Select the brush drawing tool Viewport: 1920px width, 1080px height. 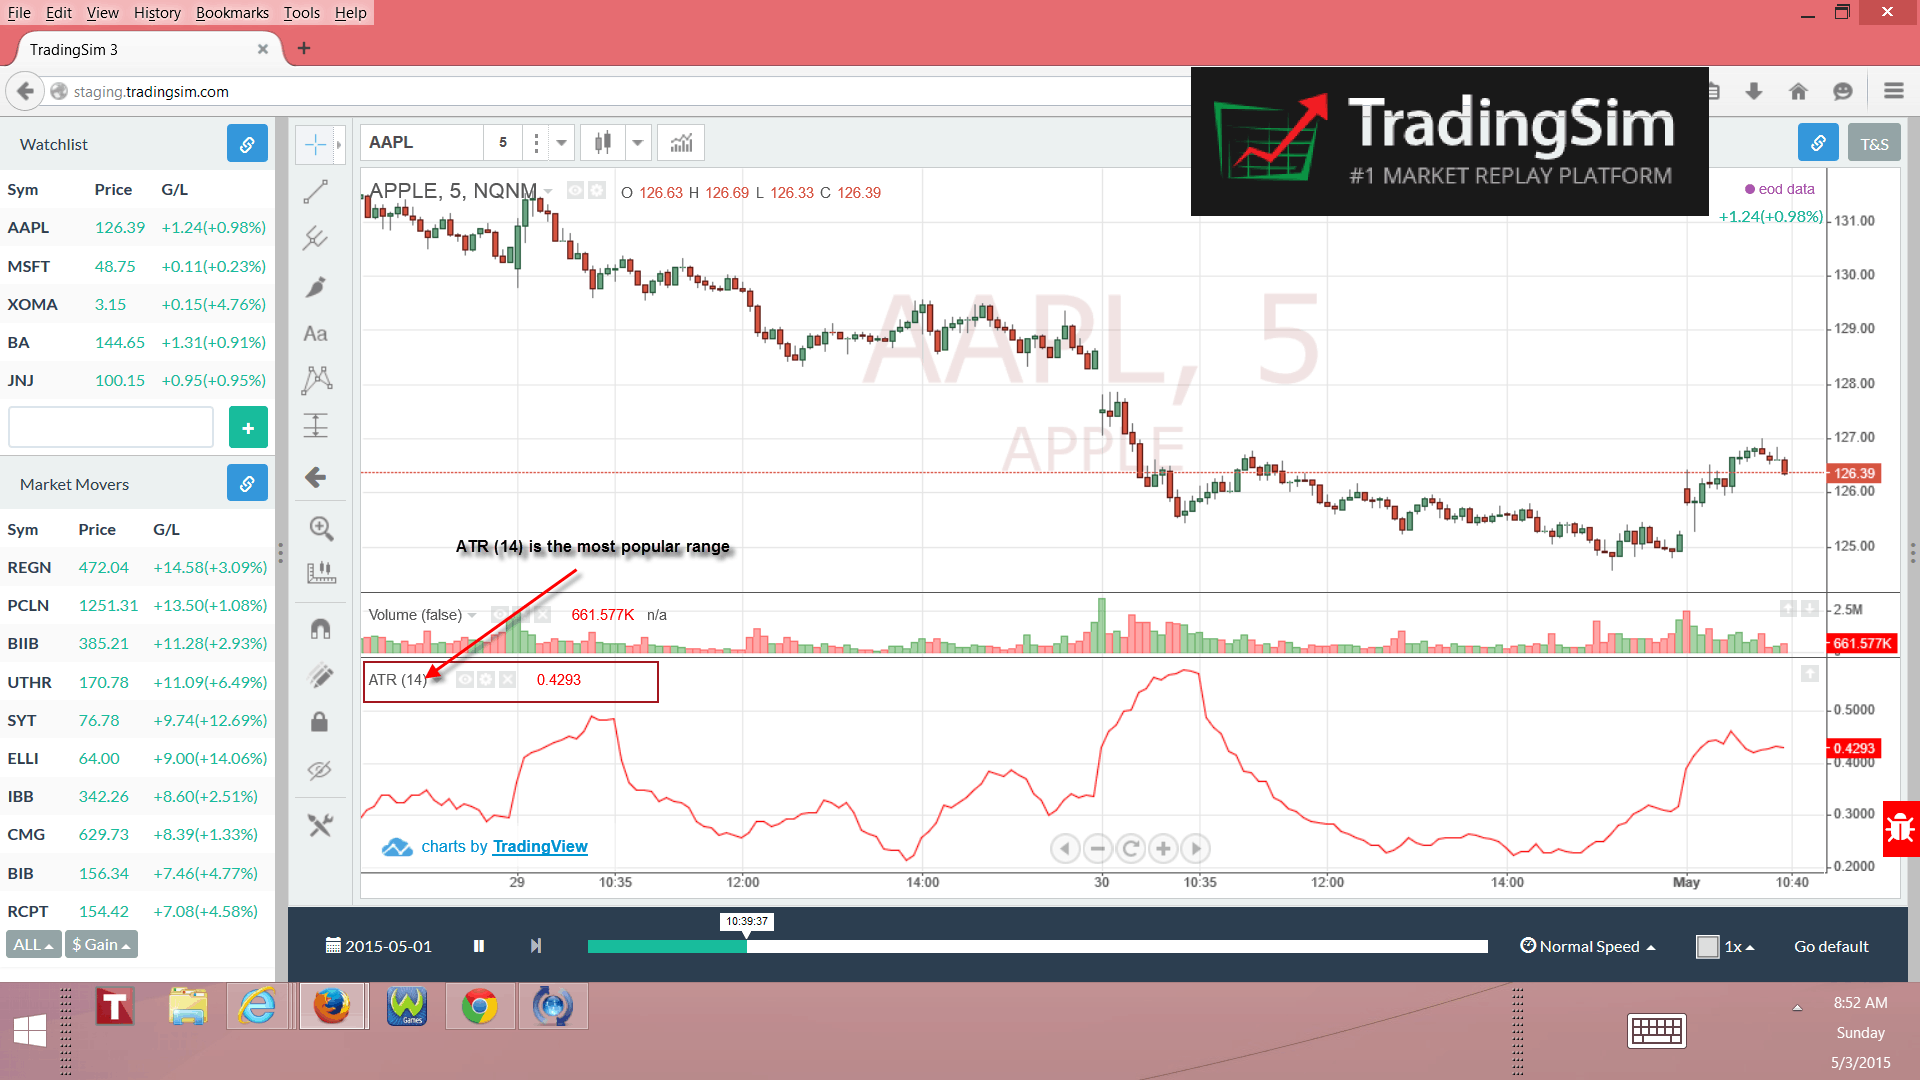pyautogui.click(x=316, y=287)
